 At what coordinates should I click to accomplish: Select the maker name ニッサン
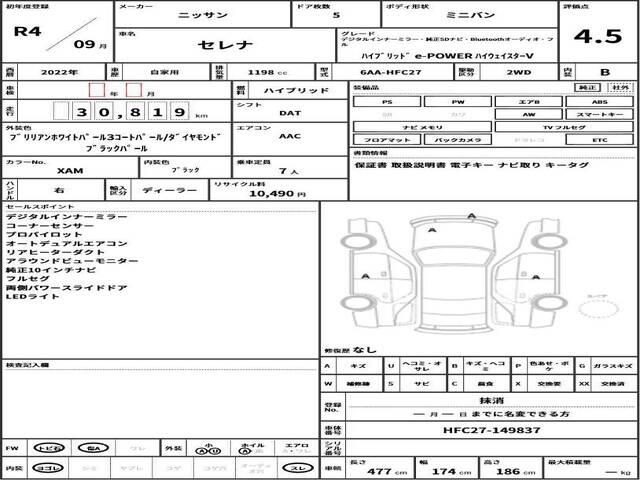coord(203,16)
